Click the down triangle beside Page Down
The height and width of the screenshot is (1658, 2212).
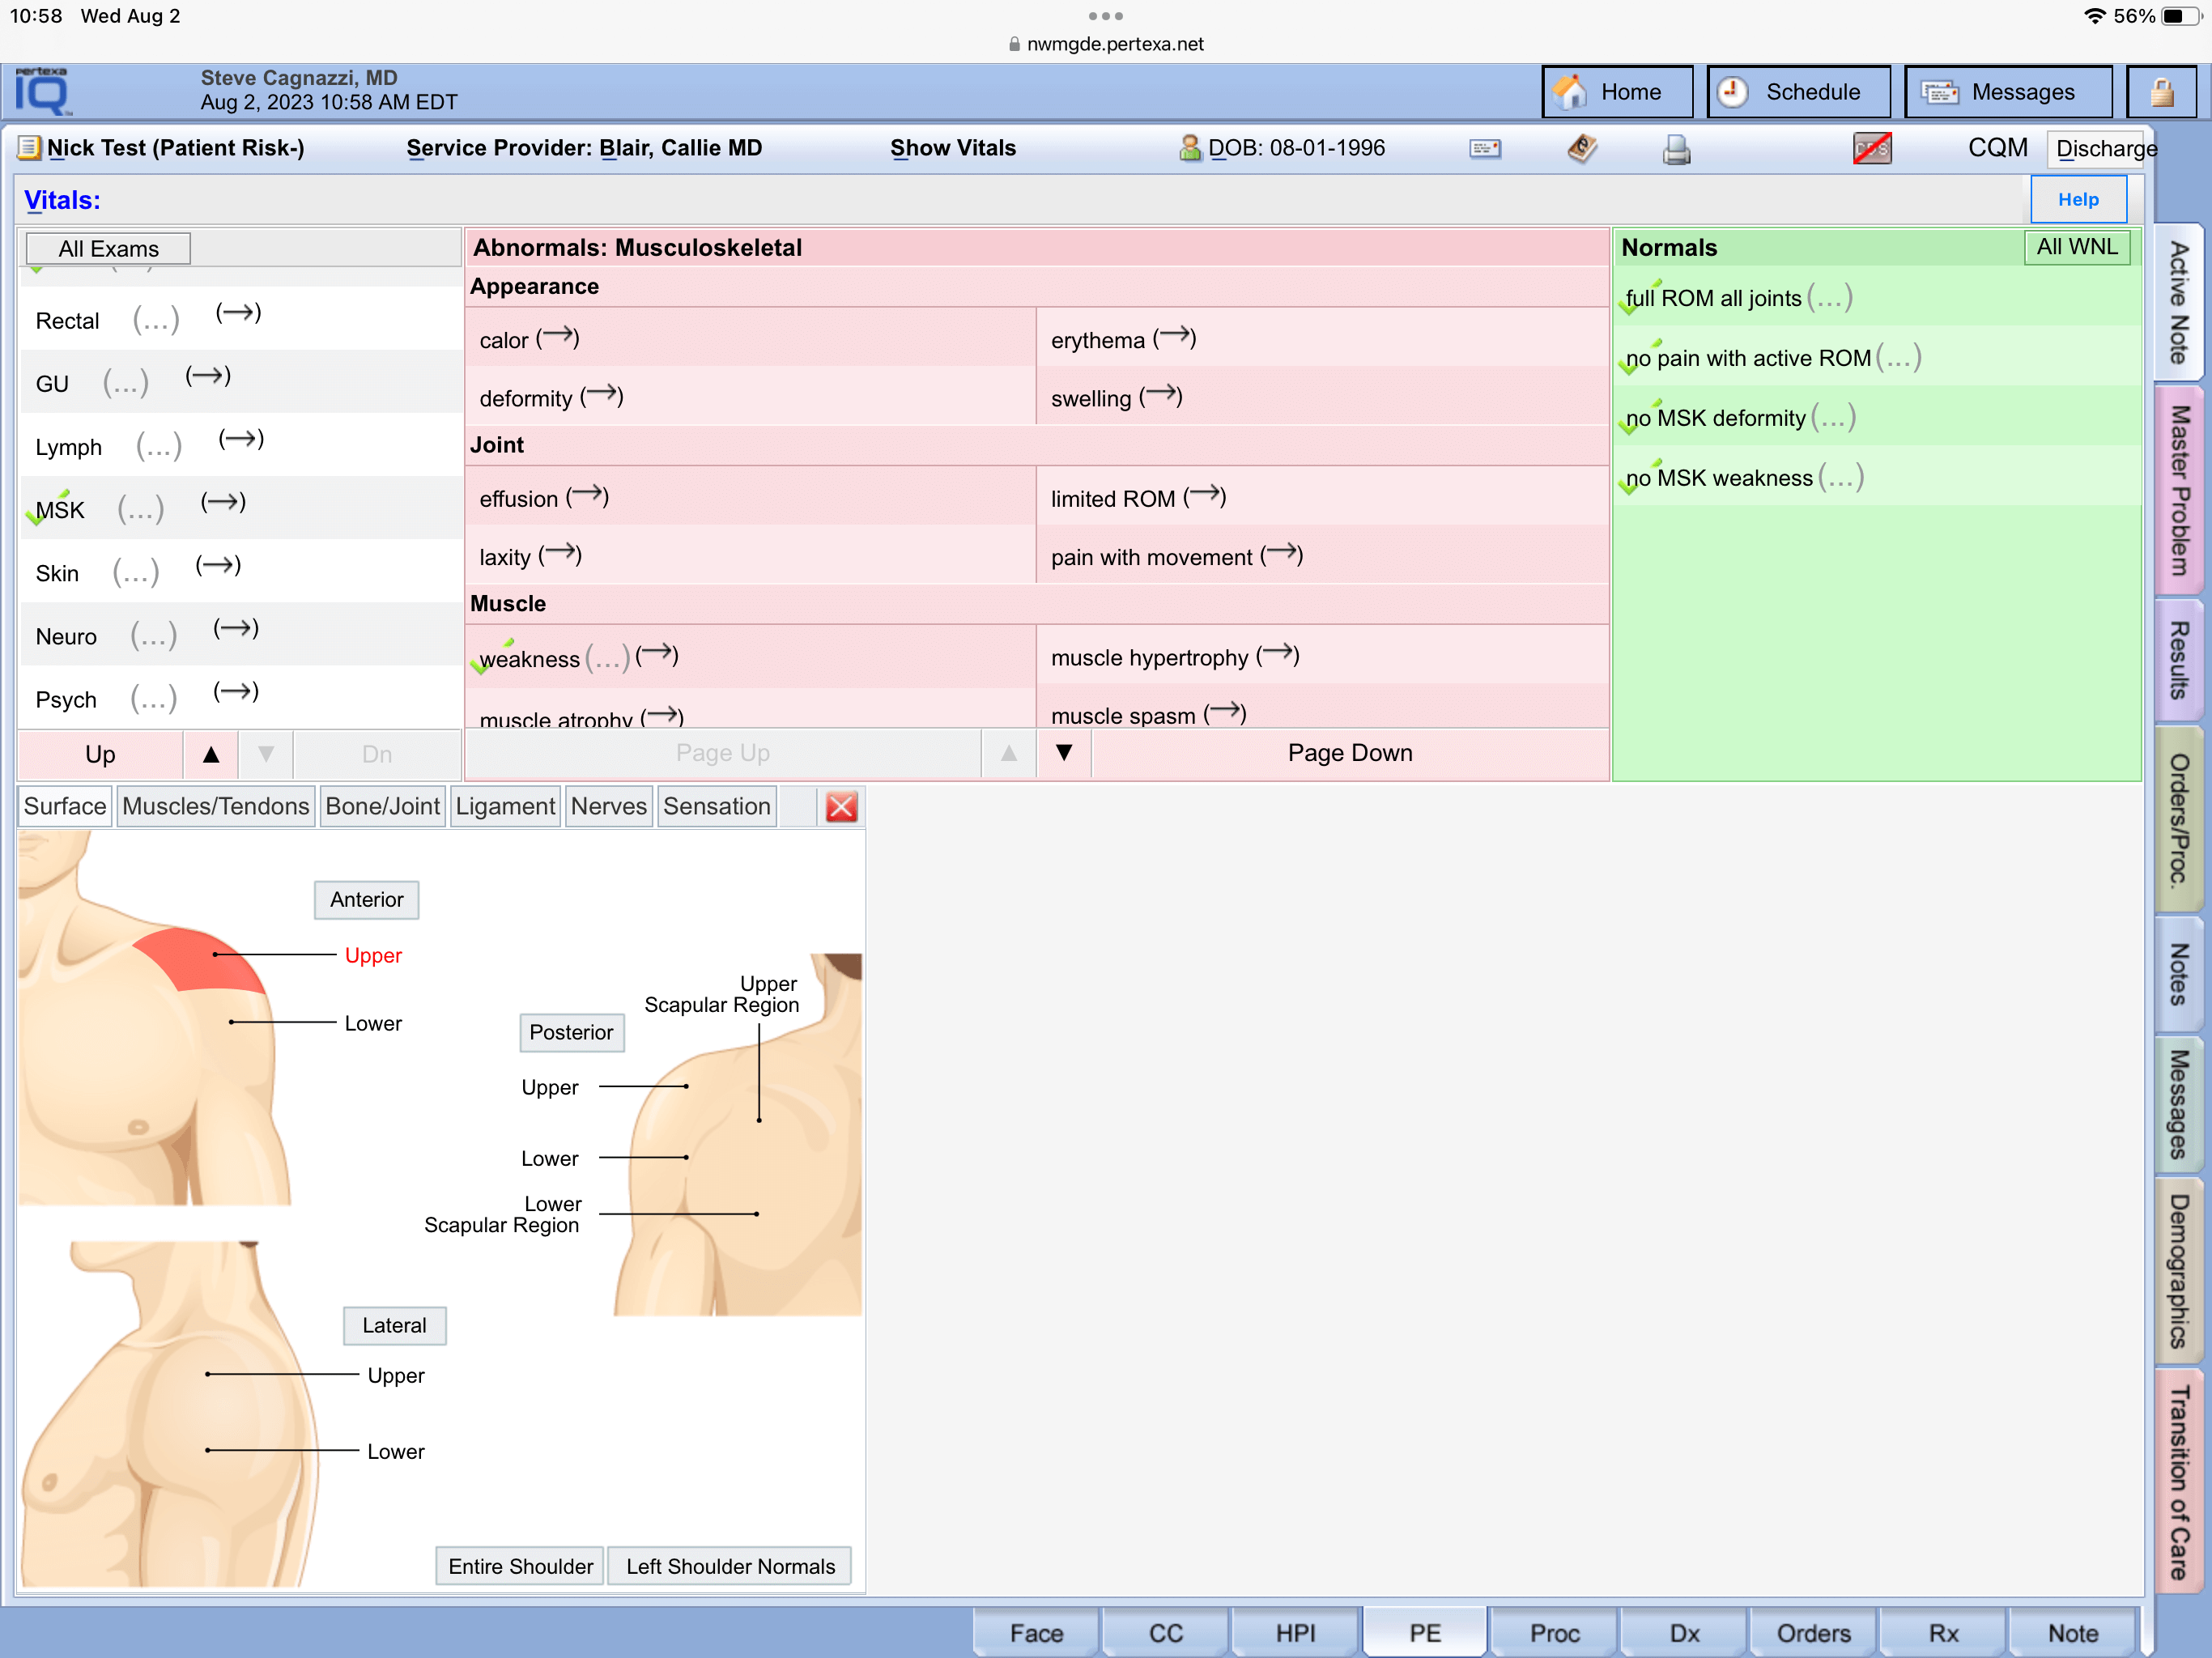point(1064,753)
